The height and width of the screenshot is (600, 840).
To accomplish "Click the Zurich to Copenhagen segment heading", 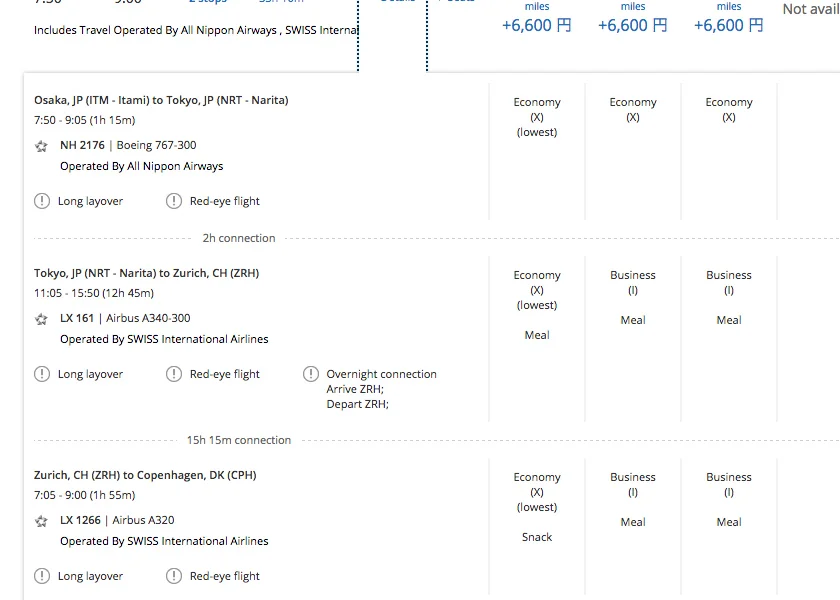I will pyautogui.click(x=145, y=475).
